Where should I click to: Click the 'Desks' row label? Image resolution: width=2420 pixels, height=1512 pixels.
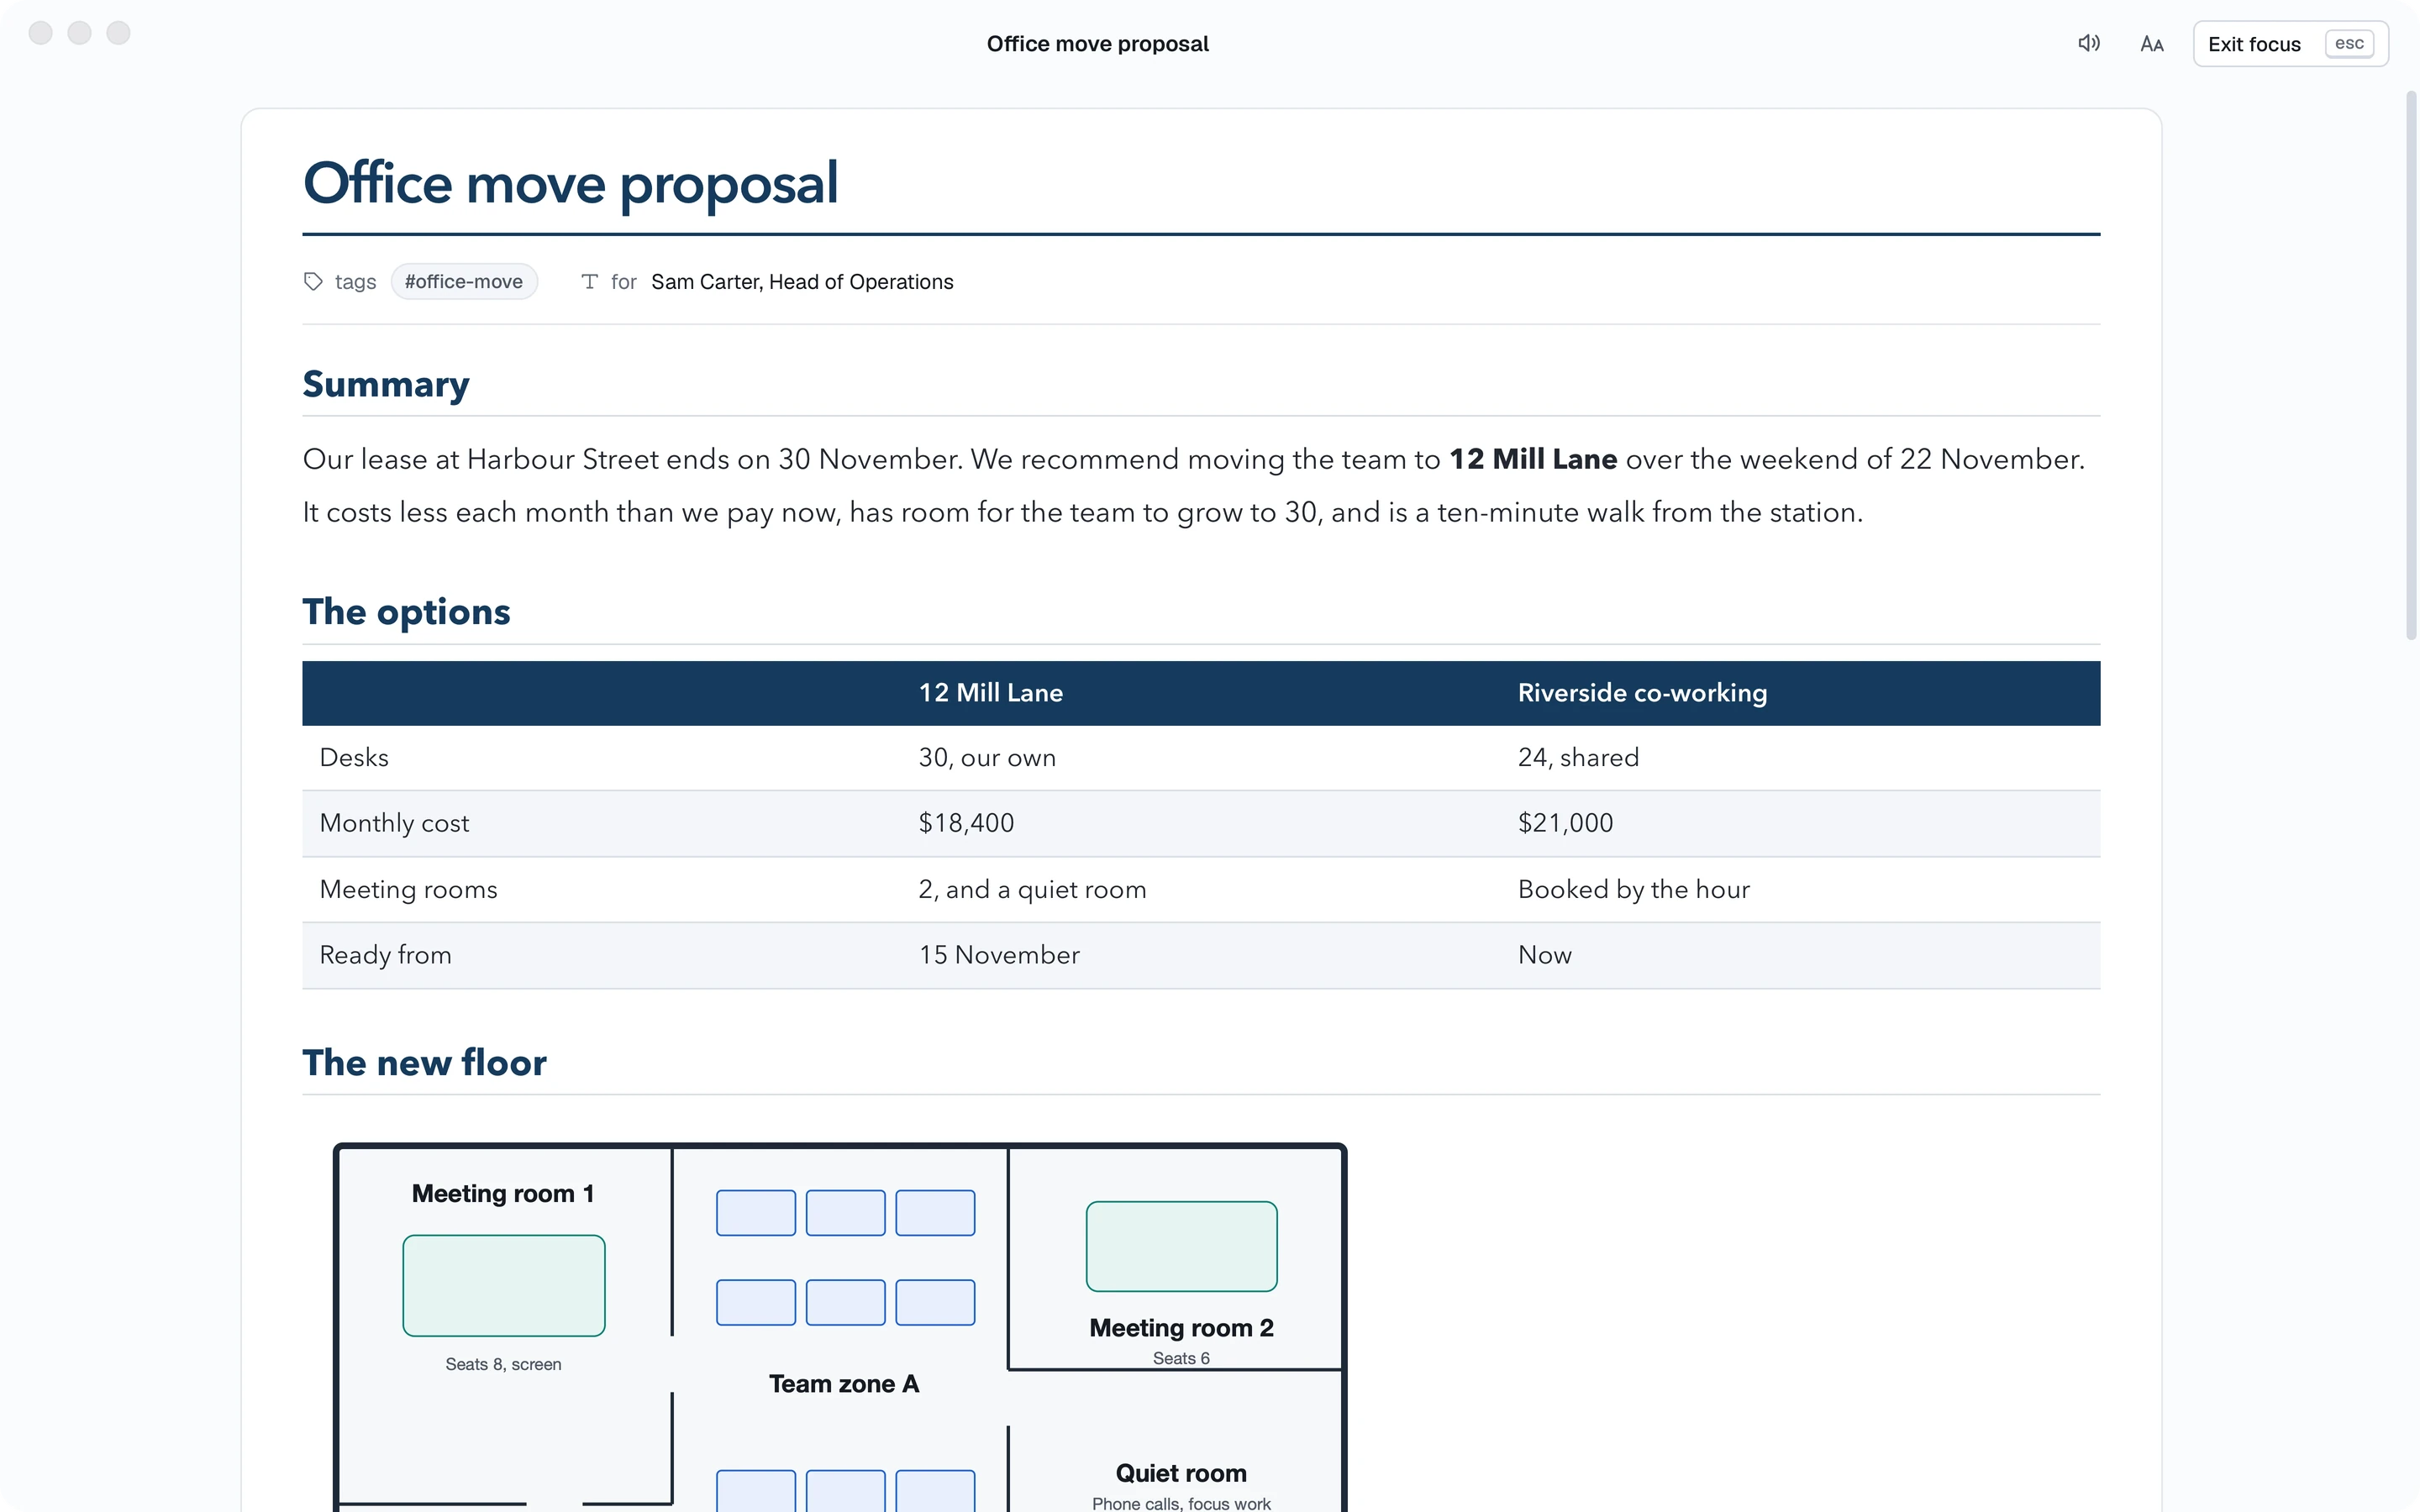(x=354, y=758)
